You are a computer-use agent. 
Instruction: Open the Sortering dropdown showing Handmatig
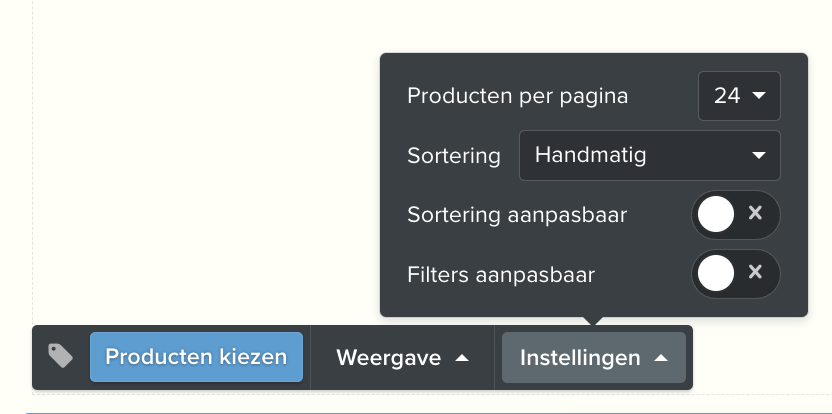pyautogui.click(x=649, y=156)
